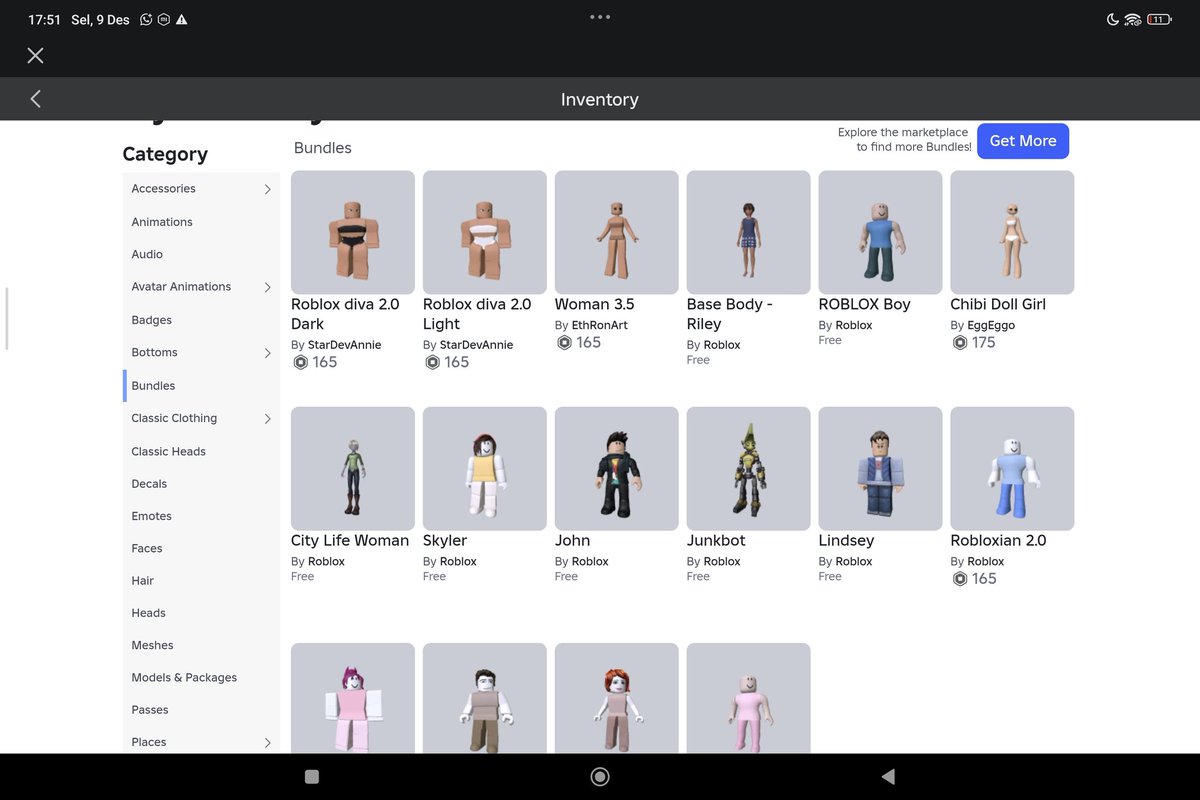
Task: Tap the Android back navigation triangle
Action: [887, 775]
